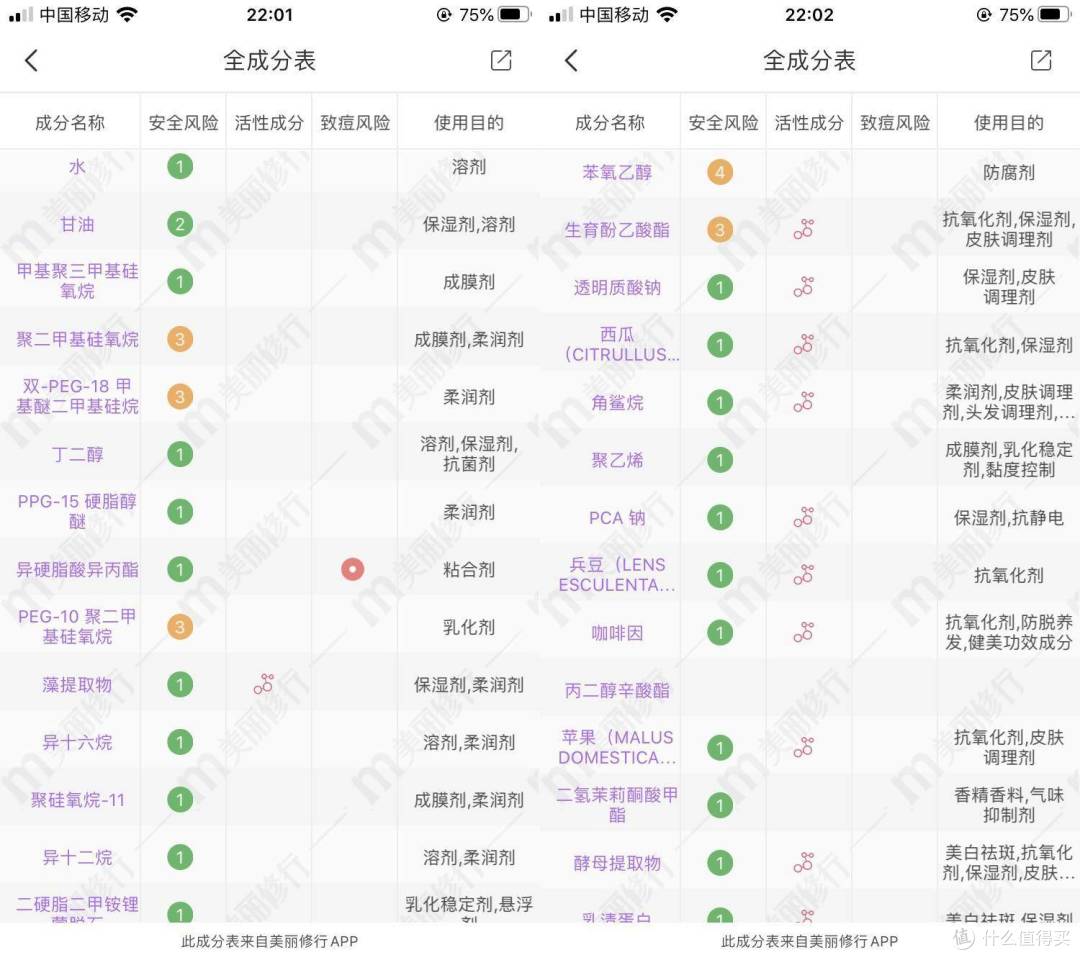The height and width of the screenshot is (960, 1080).
Task: Tap battery indicator in left status bar
Action: click(x=515, y=14)
